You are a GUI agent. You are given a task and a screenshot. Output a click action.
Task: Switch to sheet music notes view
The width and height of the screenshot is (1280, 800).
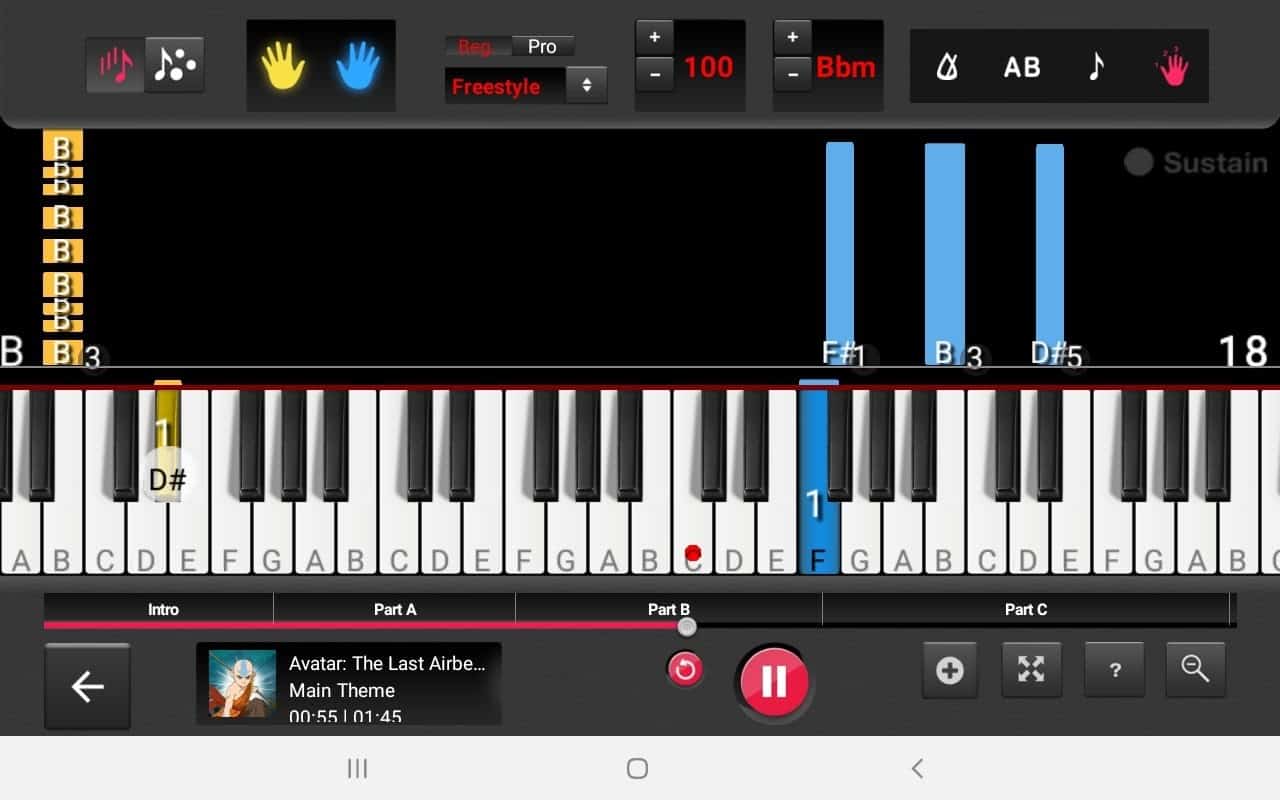175,66
